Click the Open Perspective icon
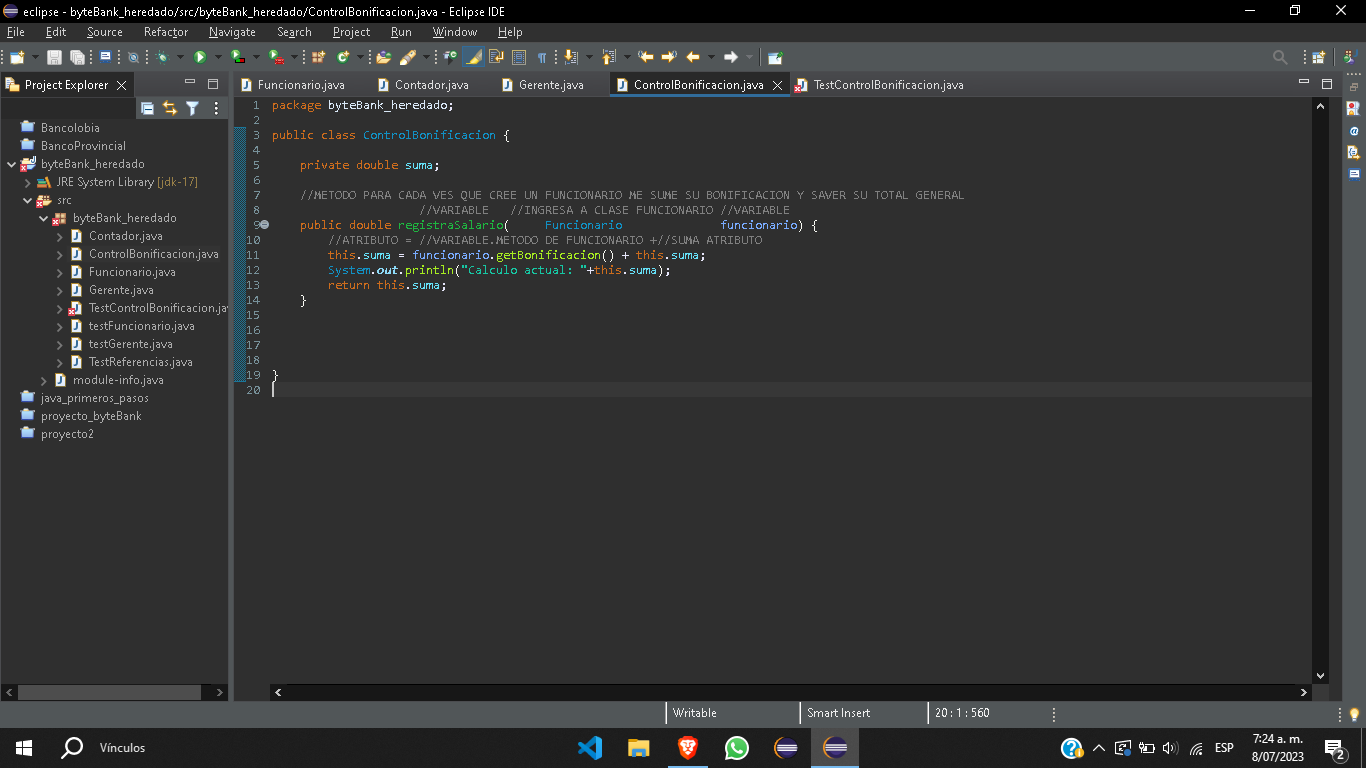The image size is (1366, 768). point(1318,57)
